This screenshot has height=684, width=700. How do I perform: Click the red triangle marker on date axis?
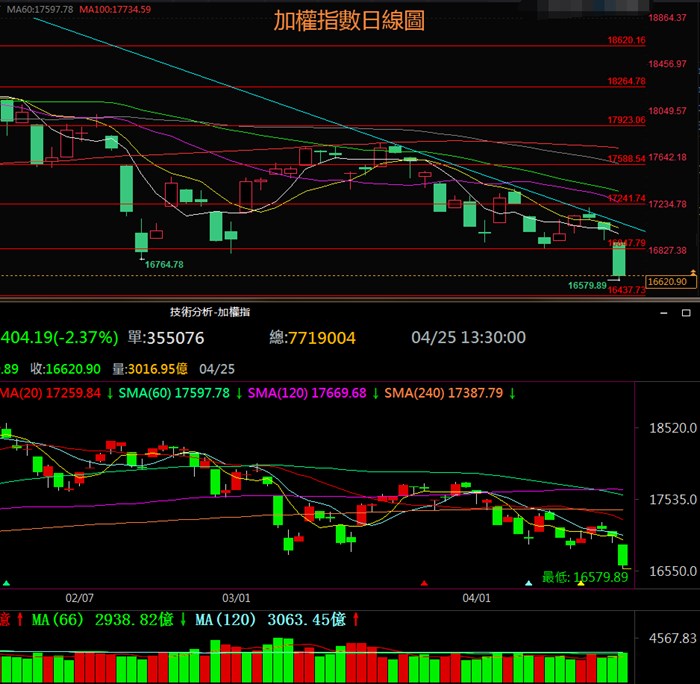pos(424,582)
